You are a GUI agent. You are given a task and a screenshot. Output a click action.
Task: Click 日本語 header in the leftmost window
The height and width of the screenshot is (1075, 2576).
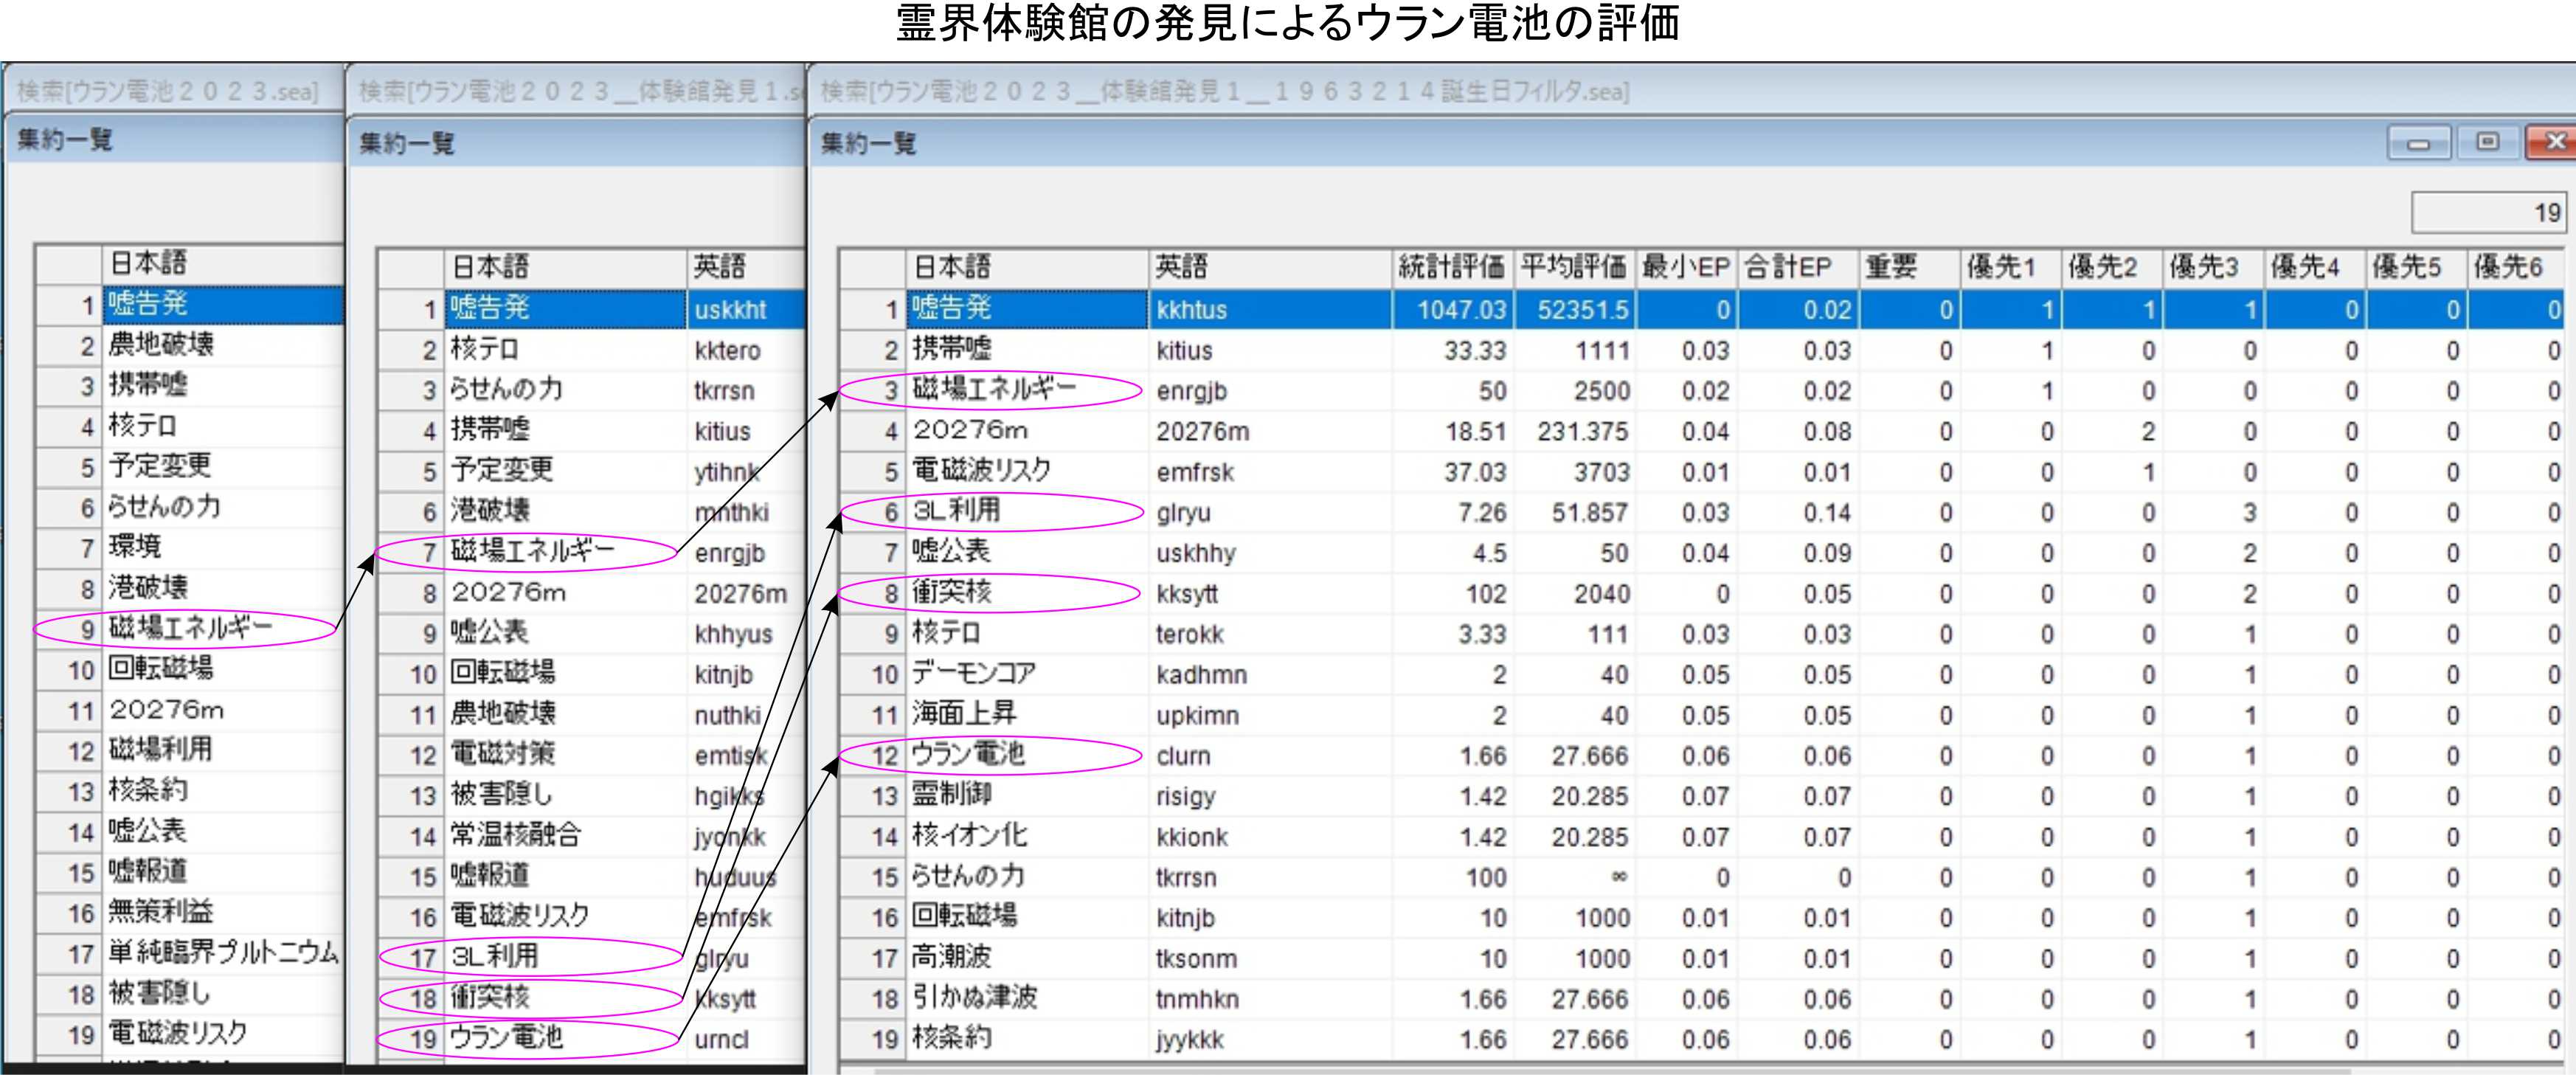tap(222, 263)
